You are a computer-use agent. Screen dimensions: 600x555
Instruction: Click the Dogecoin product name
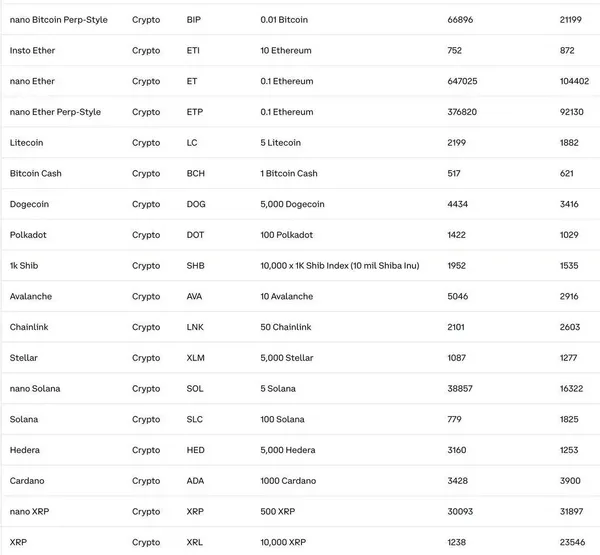(30, 204)
